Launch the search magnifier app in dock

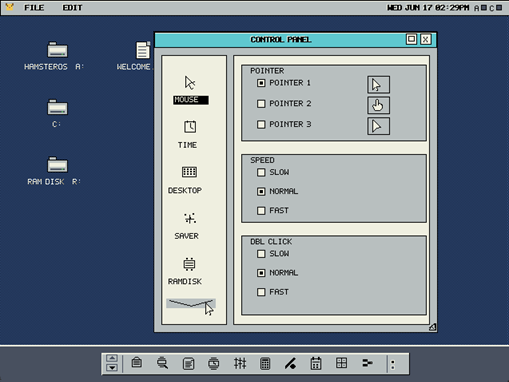[162, 363]
